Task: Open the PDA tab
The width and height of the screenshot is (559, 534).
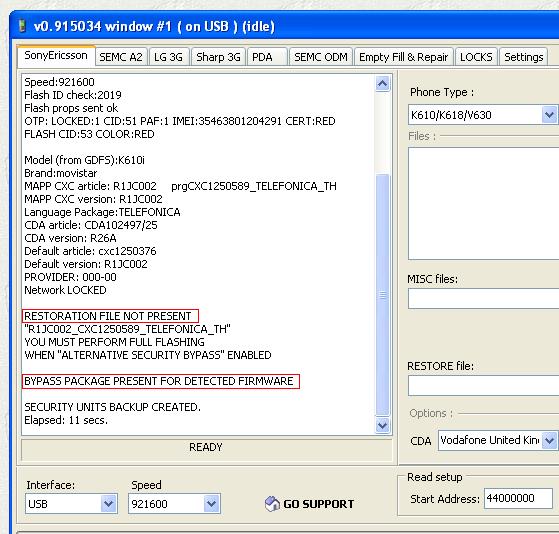Action: 267,57
